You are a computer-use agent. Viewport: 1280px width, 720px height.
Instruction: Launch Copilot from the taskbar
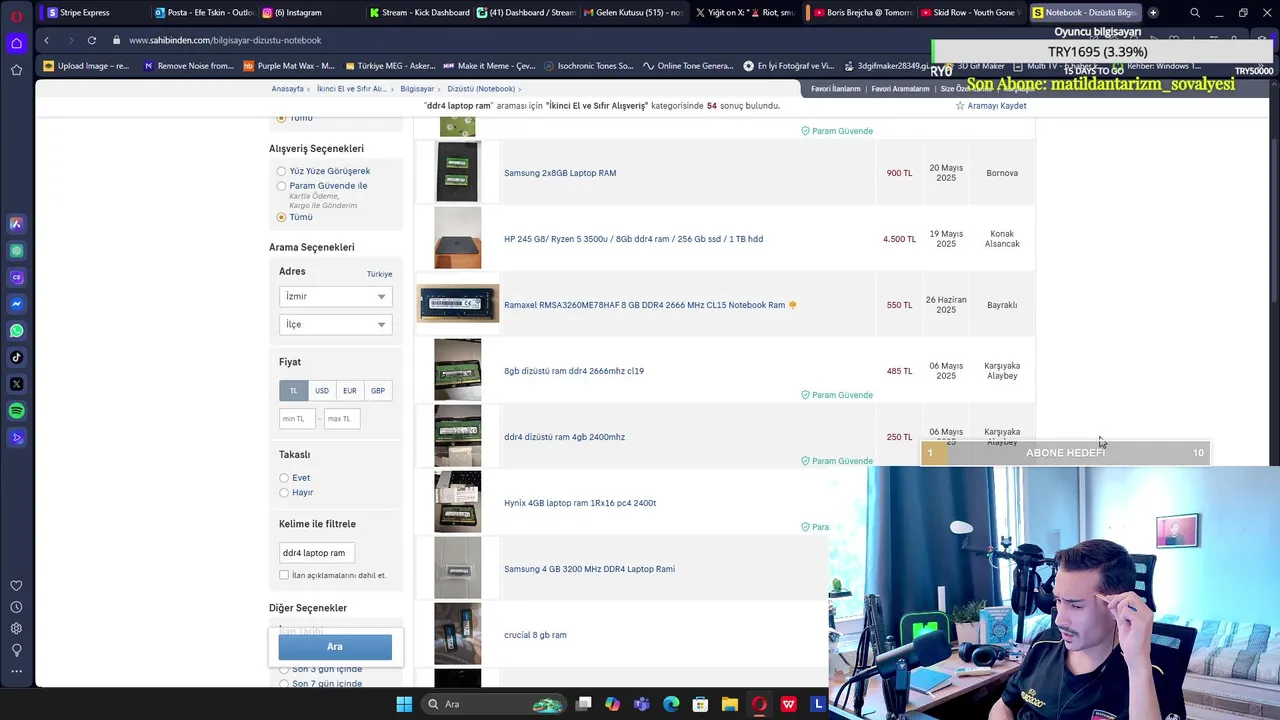point(612,704)
